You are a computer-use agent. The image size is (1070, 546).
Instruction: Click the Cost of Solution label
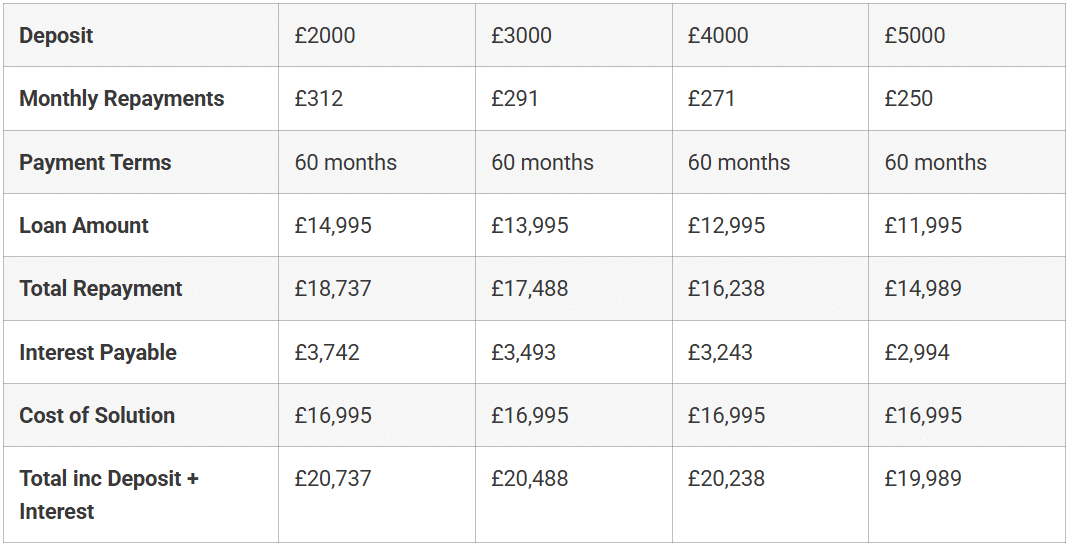point(97,415)
